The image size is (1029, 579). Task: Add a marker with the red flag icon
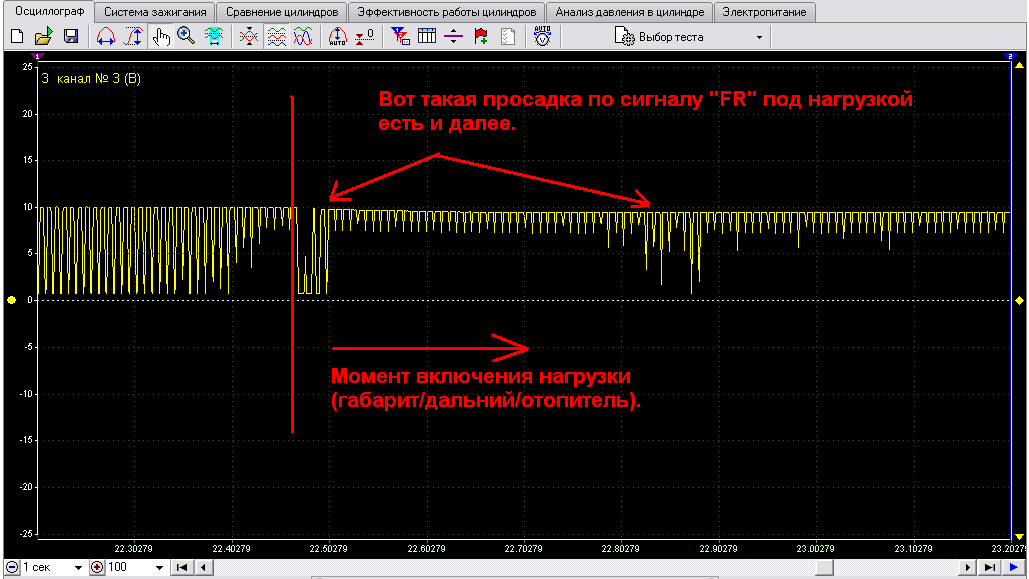click(x=481, y=36)
